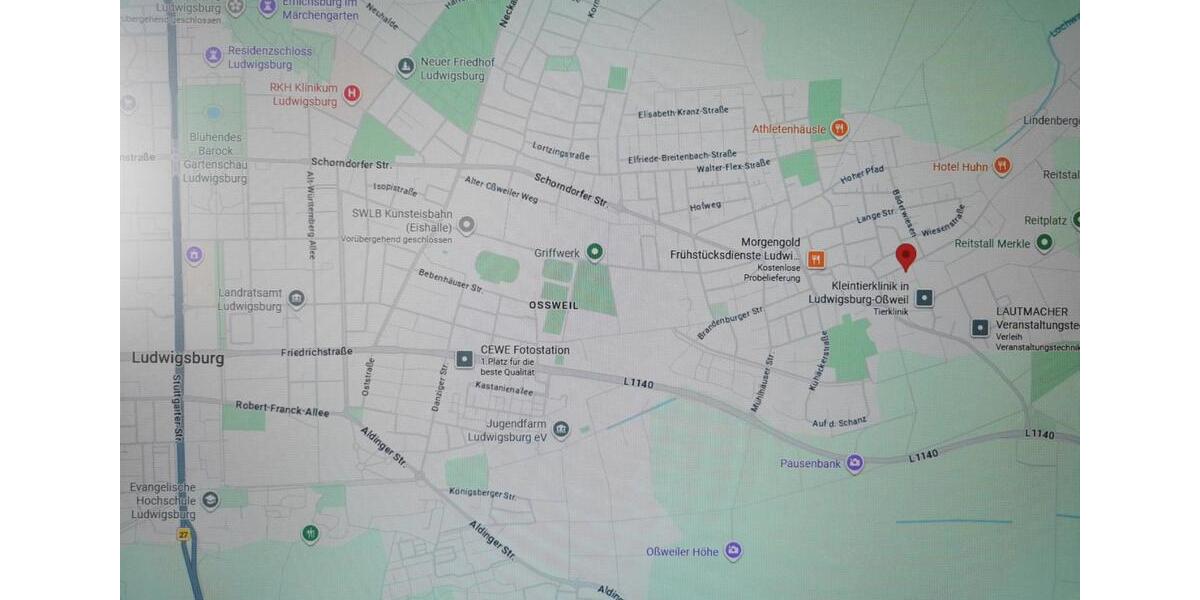Open the CEWE Fotostation marker icon

click(x=465, y=358)
